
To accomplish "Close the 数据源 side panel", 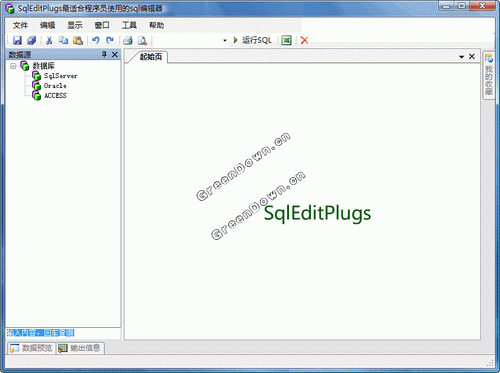I will 115,54.
